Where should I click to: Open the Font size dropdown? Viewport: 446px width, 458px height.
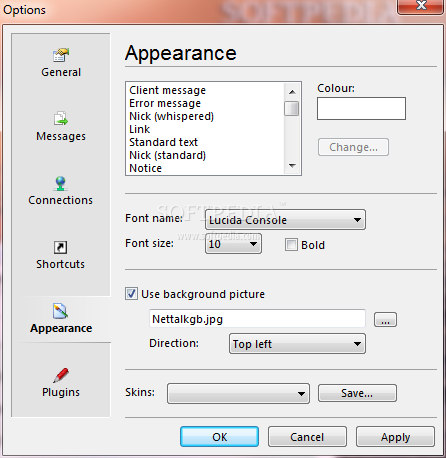[x=233, y=244]
